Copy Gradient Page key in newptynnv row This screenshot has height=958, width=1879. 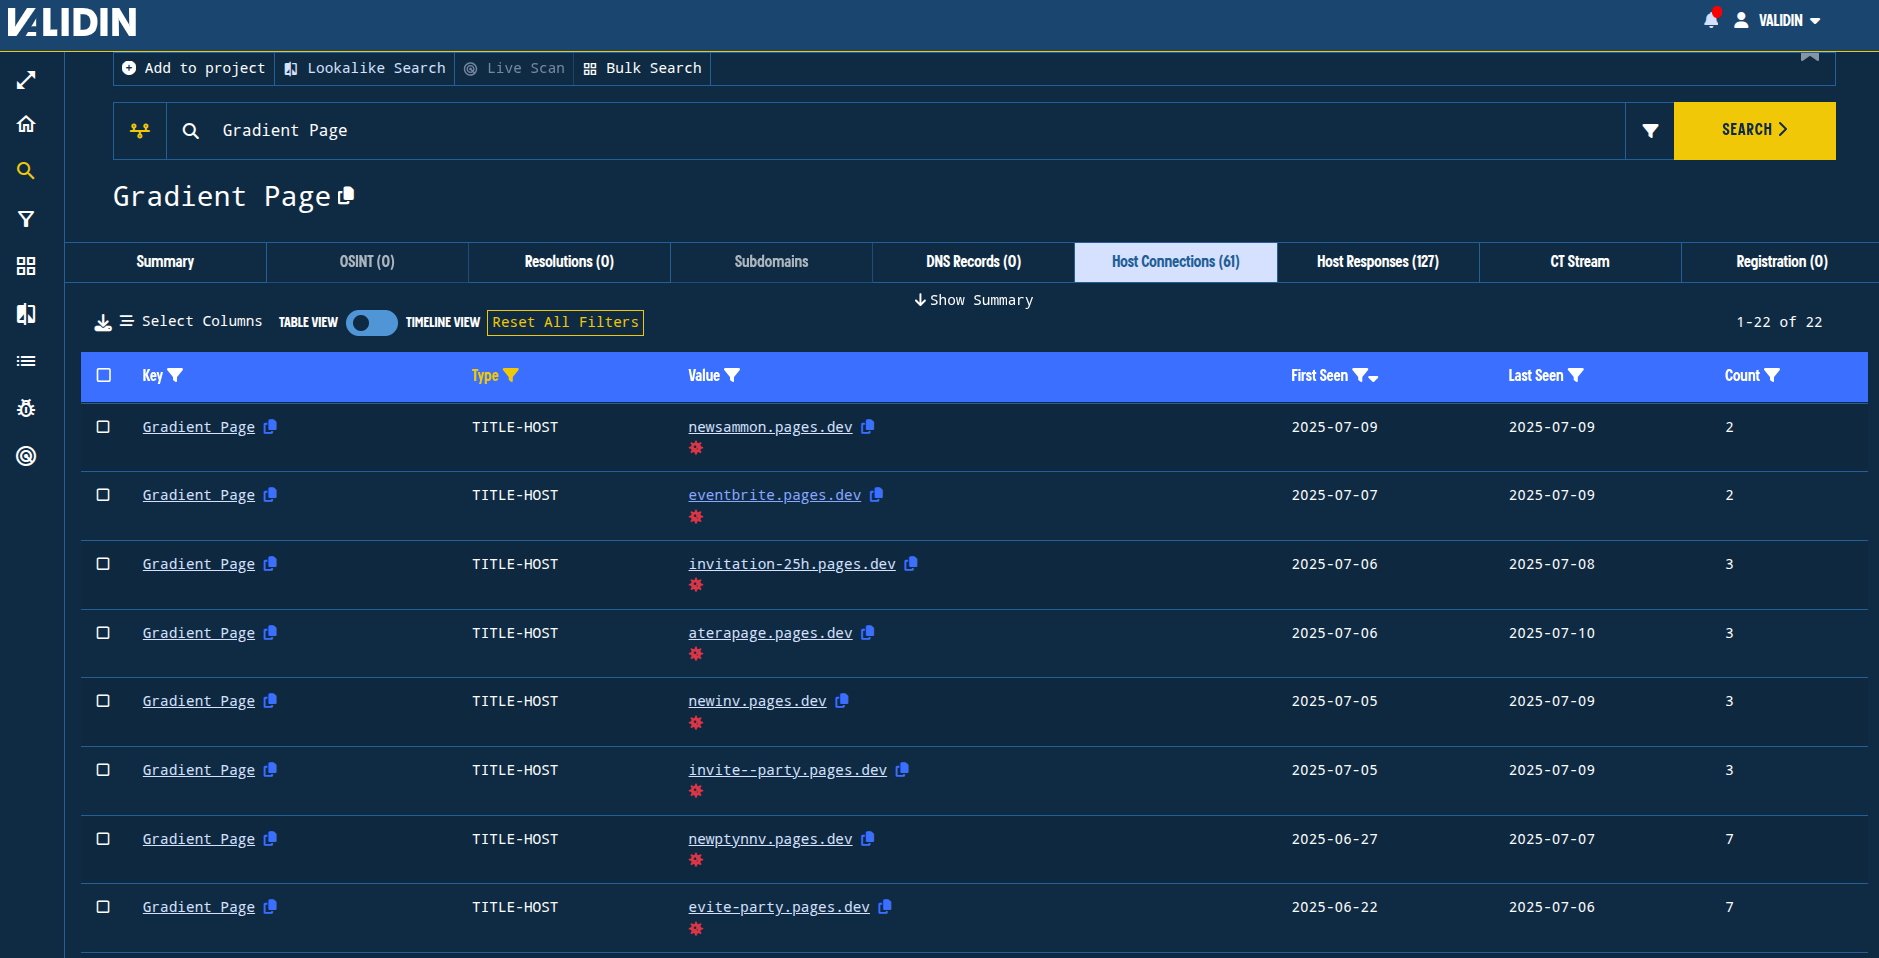[270, 839]
